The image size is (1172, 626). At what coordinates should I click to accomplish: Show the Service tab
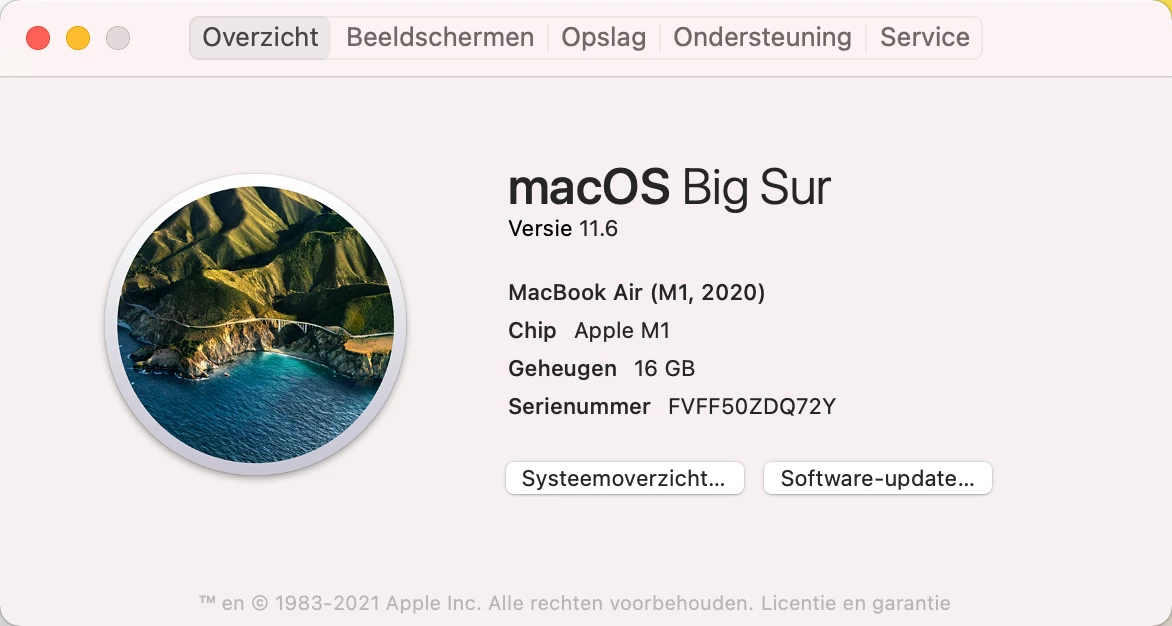(925, 37)
